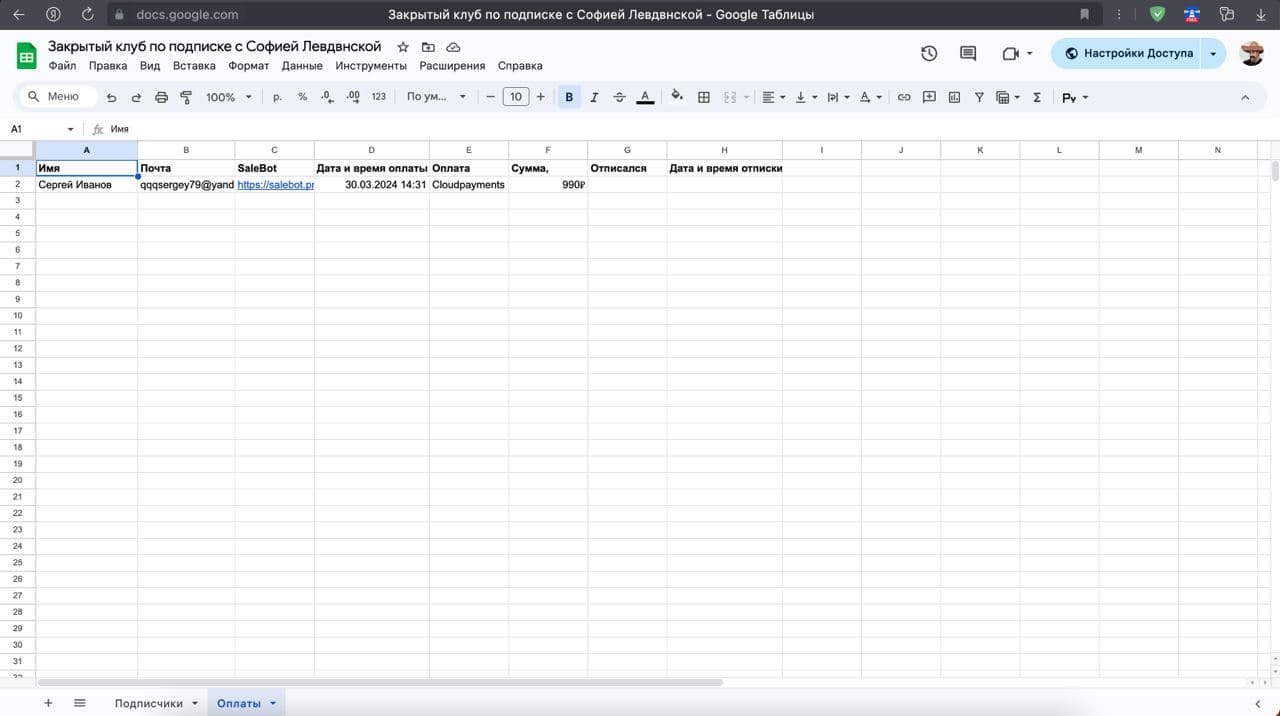
Task: Switch to the Подписчики sheet tab
Action: point(149,703)
